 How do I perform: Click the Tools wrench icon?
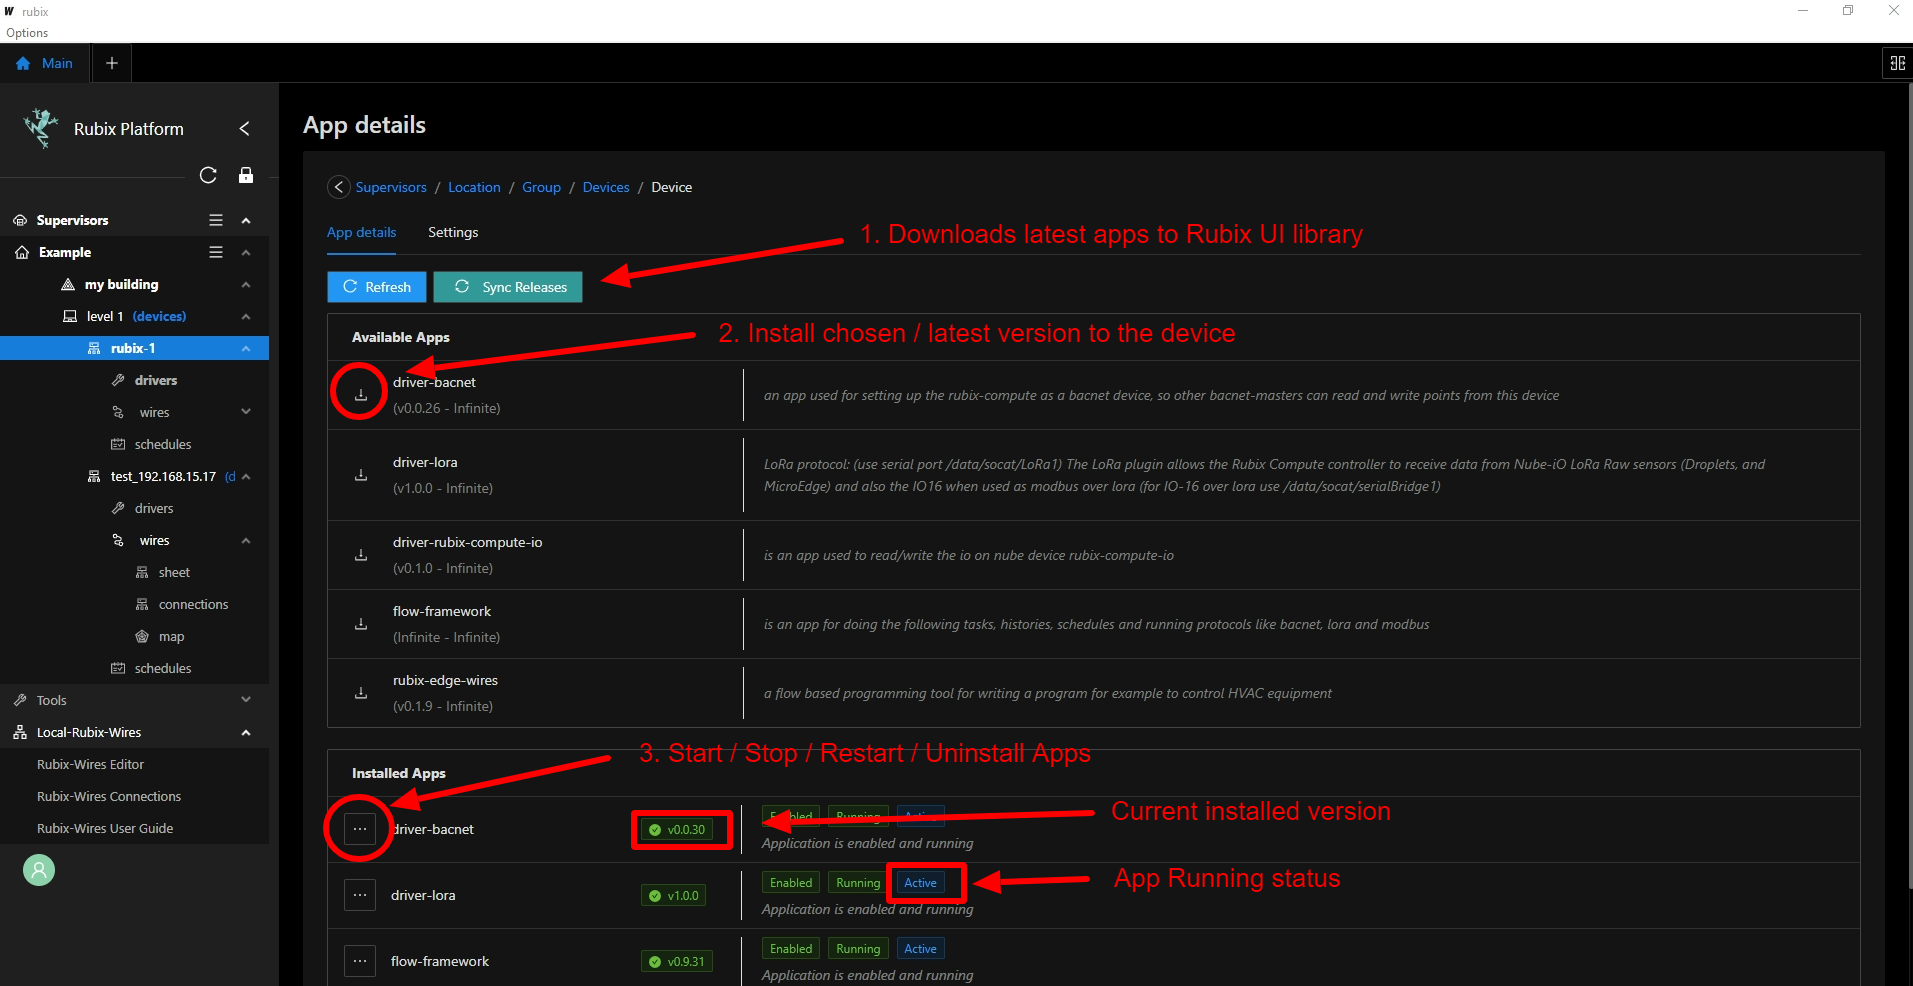pyautogui.click(x=20, y=700)
